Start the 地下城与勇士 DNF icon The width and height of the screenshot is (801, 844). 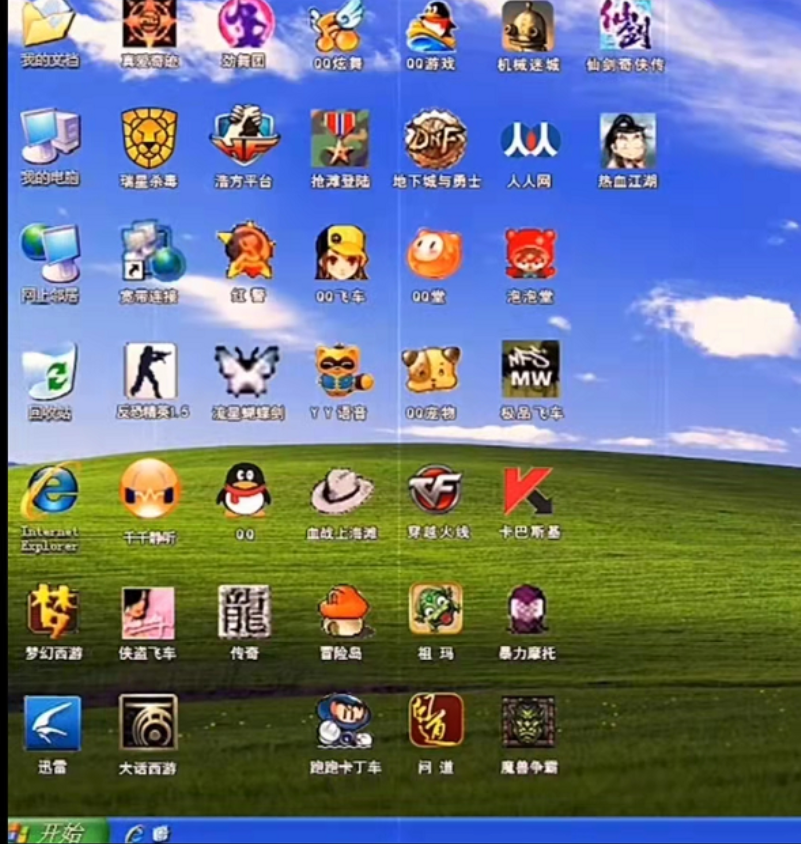435,139
